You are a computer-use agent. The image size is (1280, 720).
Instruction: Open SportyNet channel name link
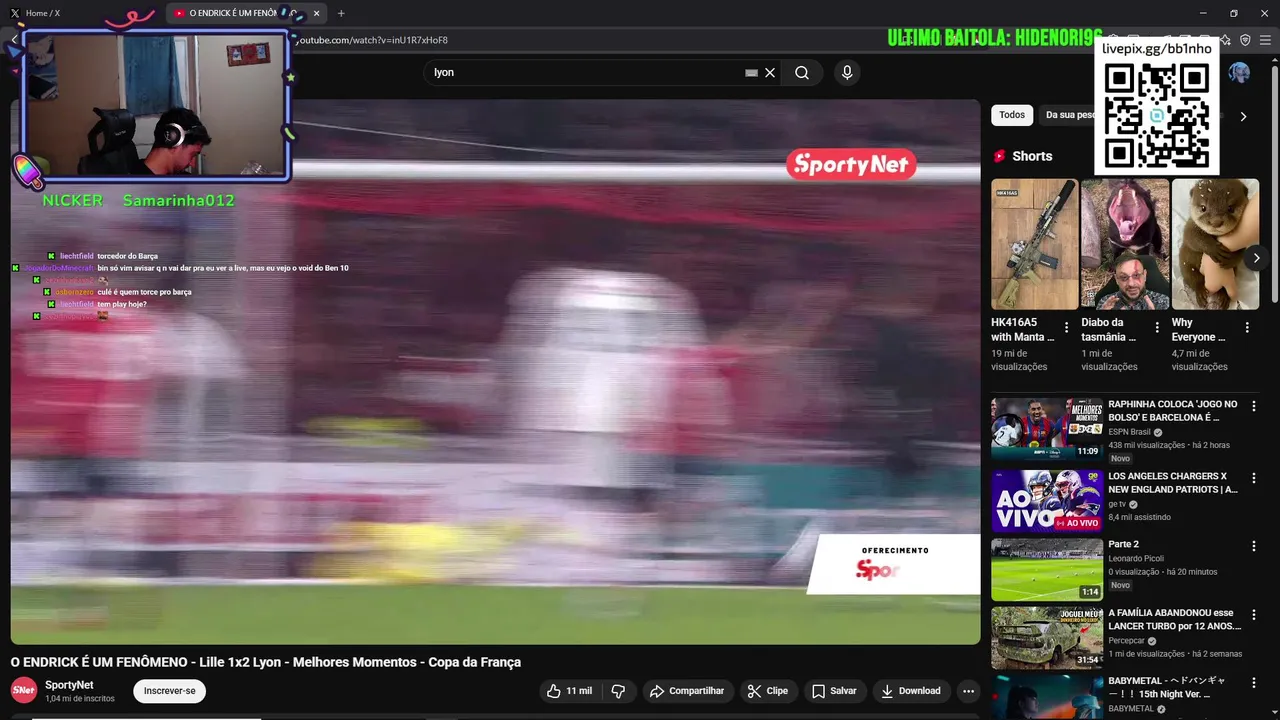click(x=69, y=685)
